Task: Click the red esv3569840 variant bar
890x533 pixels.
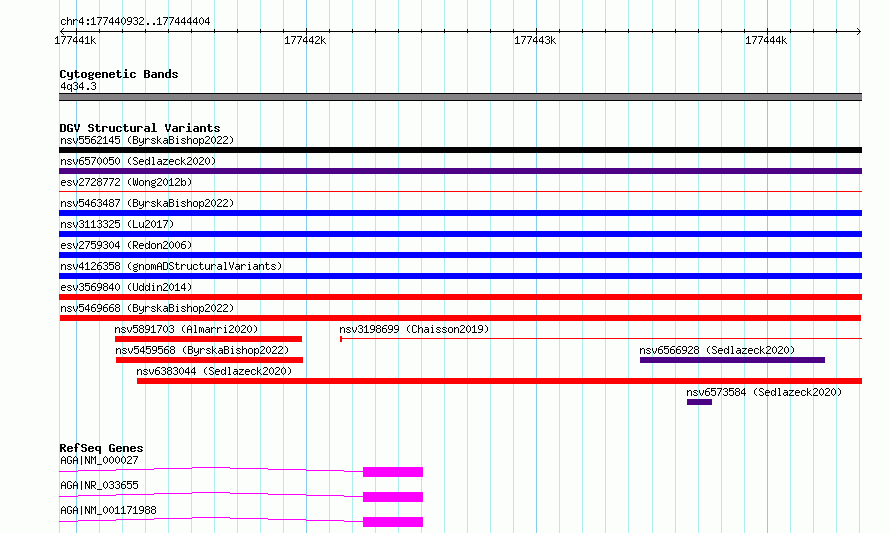Action: (x=460, y=297)
